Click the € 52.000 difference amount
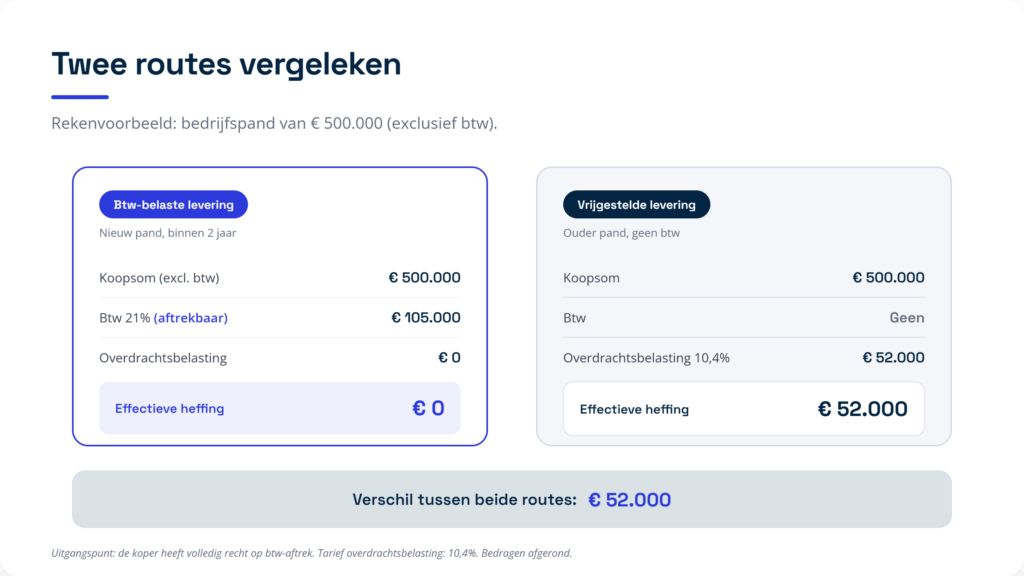 [629, 500]
